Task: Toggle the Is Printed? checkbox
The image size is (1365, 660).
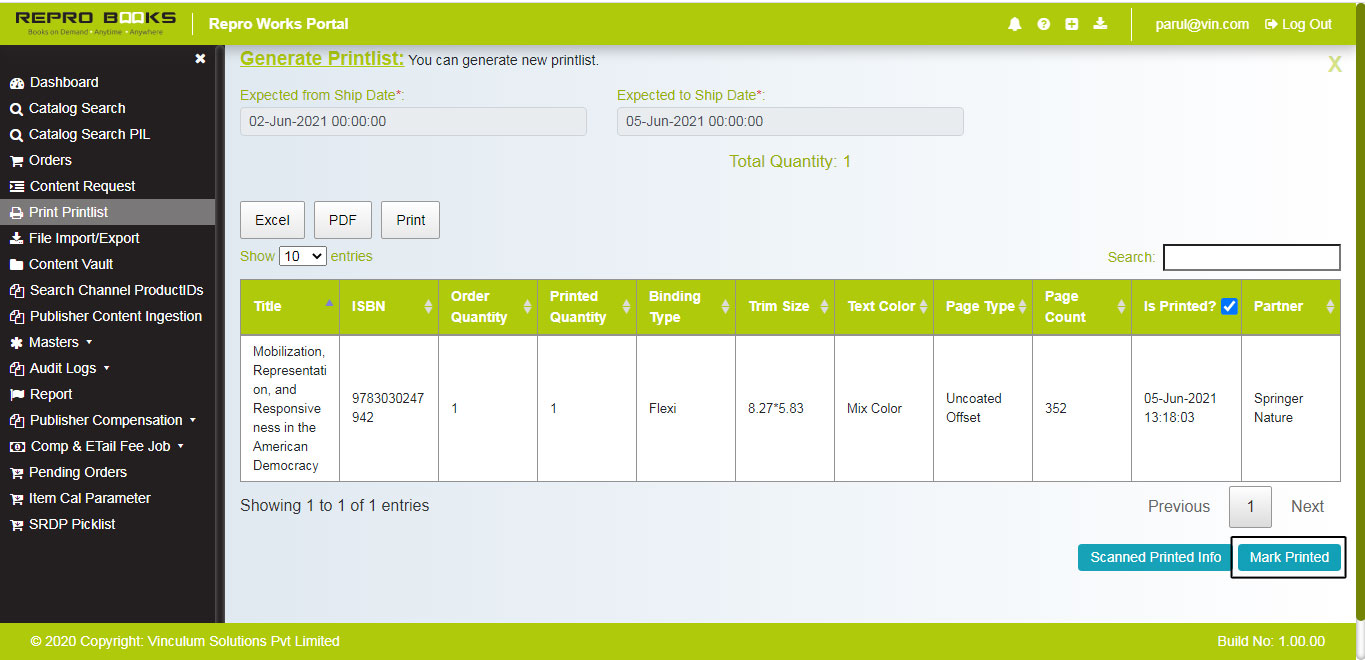Action: (1229, 306)
